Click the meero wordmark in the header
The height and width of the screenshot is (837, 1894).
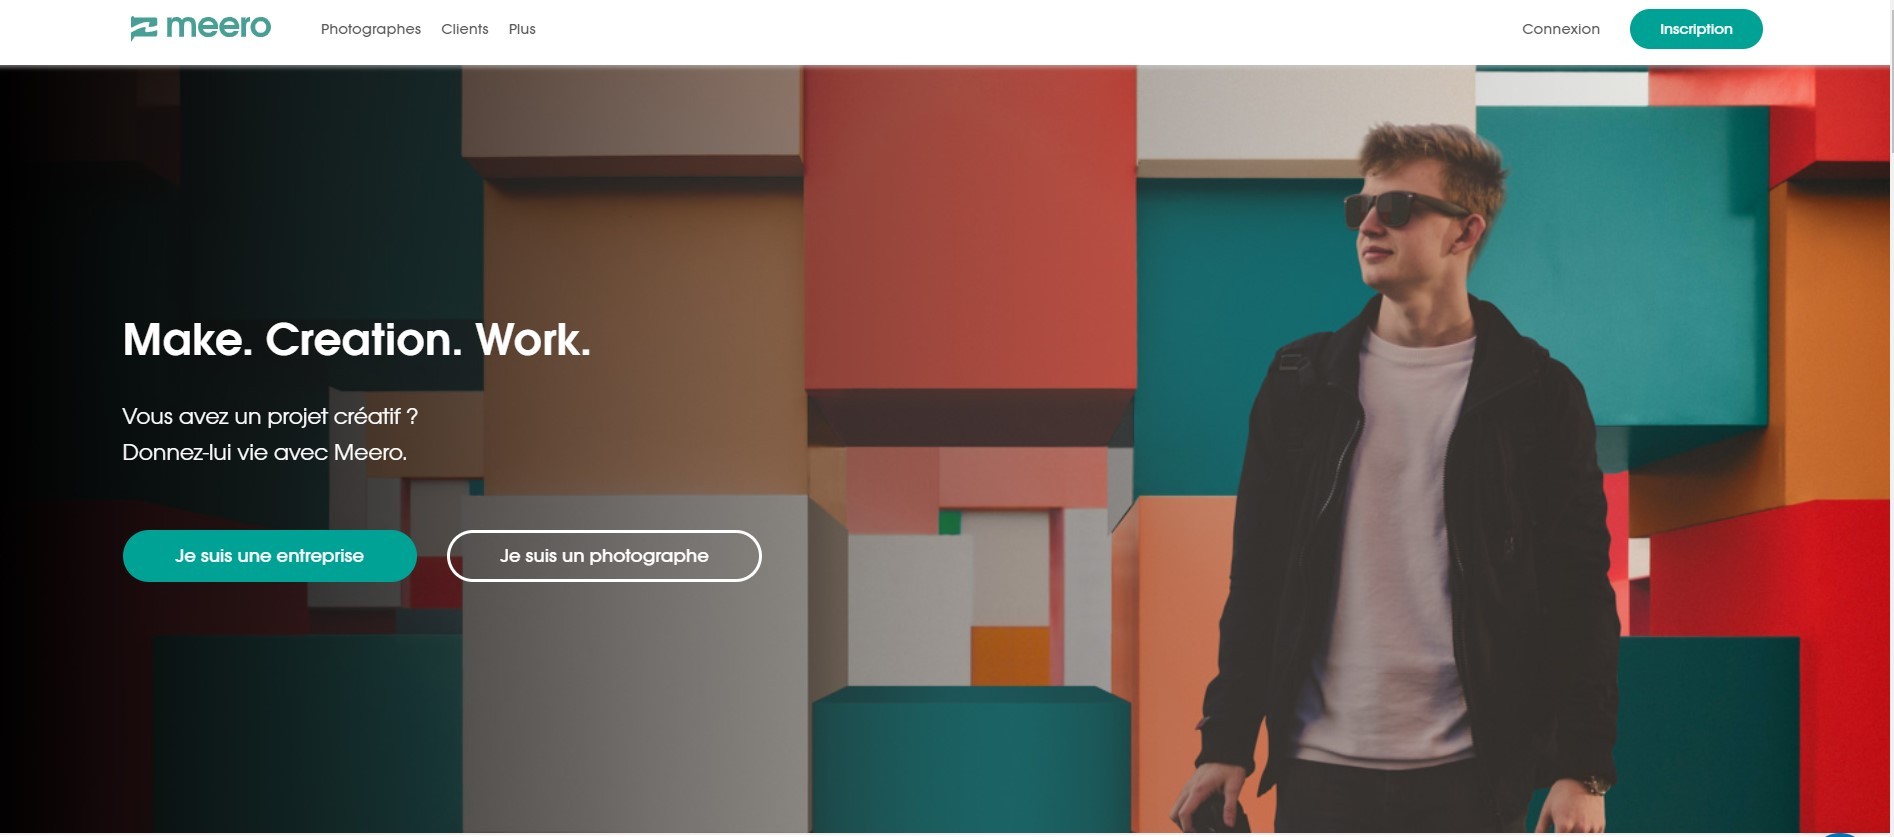click(218, 27)
